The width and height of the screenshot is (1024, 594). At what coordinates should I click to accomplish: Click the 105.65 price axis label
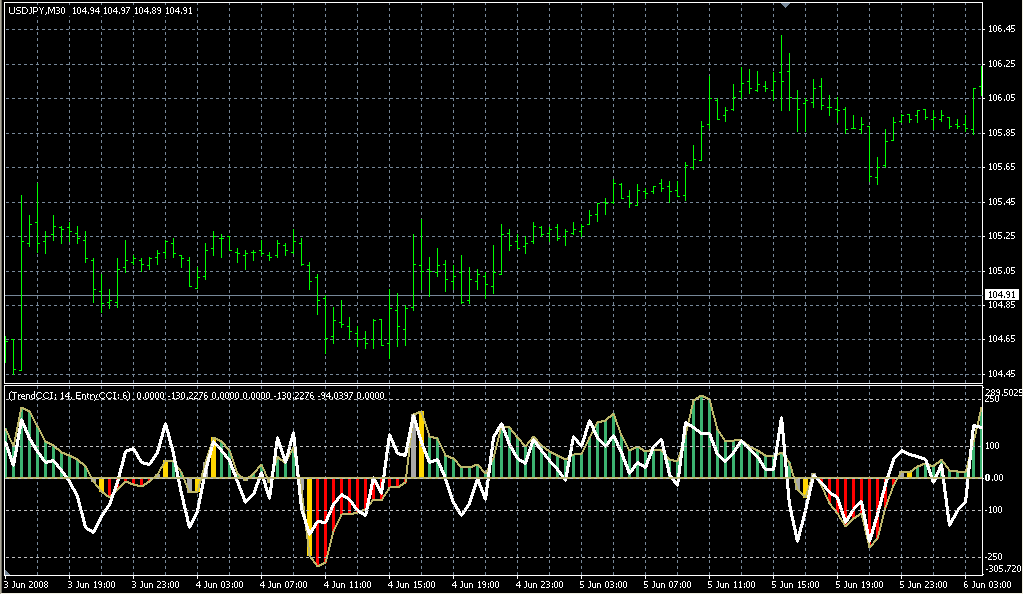(x=1000, y=167)
